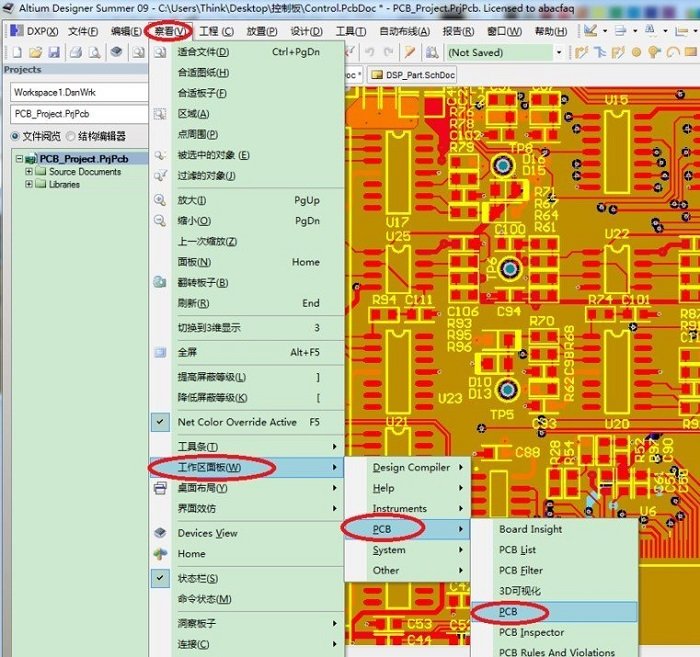Expand the Libraries folder
This screenshot has height=657, width=700.
click(29, 184)
